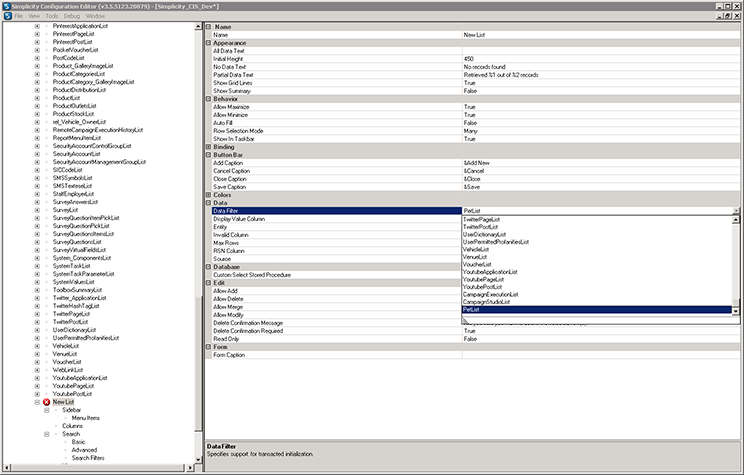The width and height of the screenshot is (744, 475).
Task: Click the Simplicity app icon in title bar
Action: point(7,6)
